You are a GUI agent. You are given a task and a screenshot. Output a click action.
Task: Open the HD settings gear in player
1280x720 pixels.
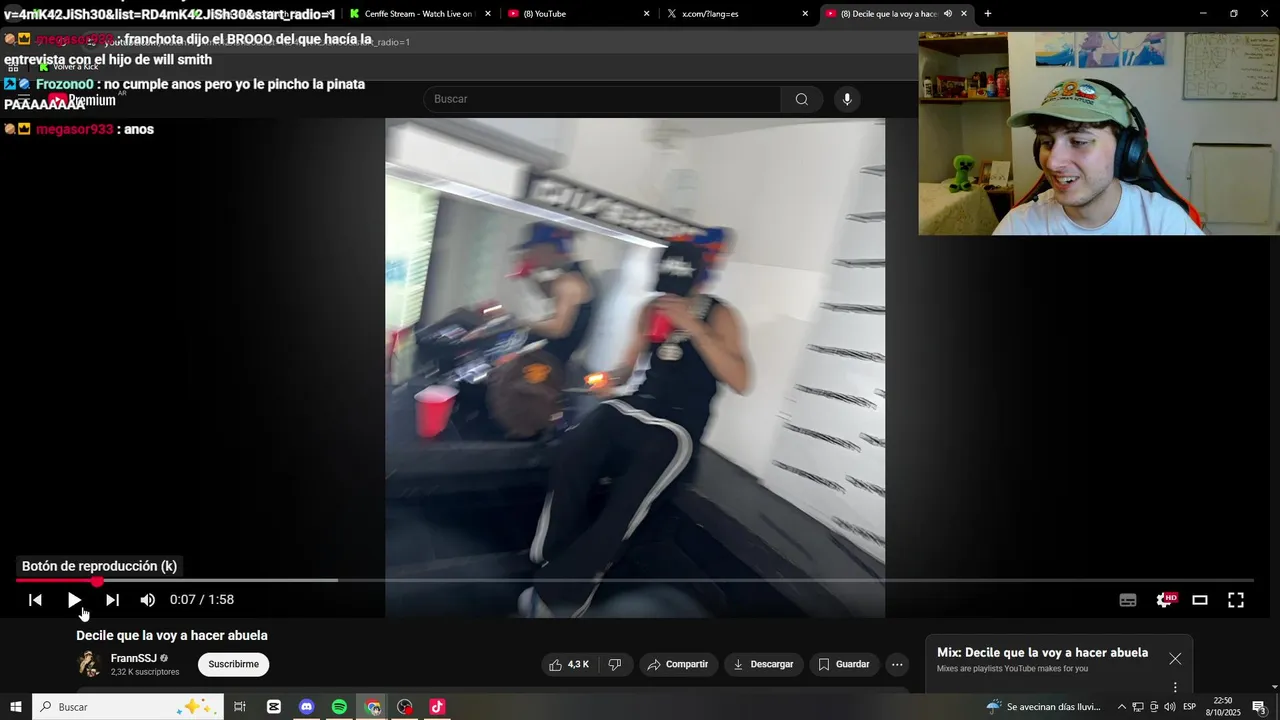1165,600
